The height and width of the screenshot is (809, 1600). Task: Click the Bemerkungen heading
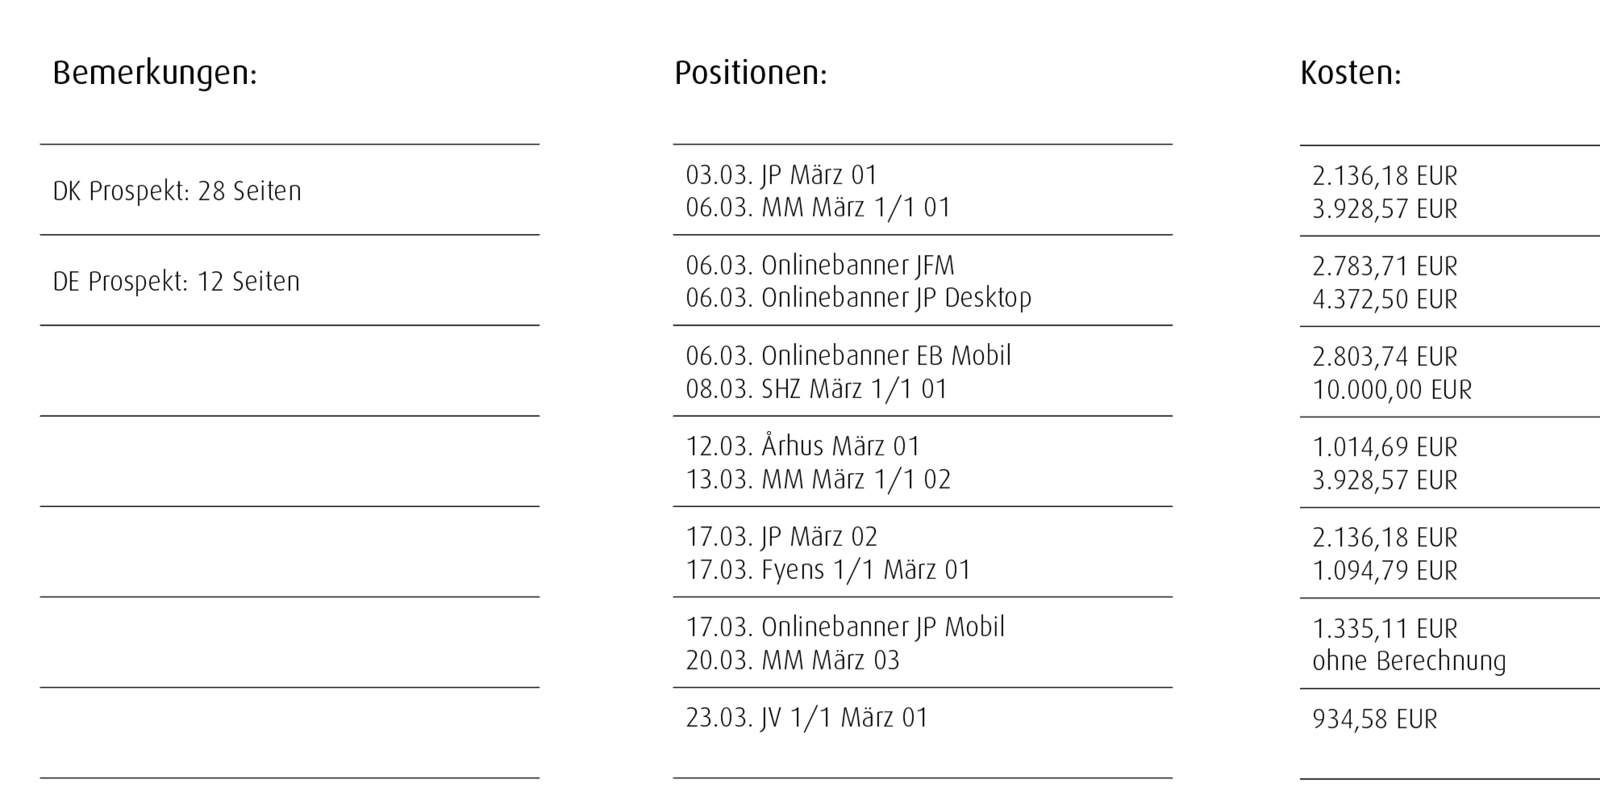(155, 74)
